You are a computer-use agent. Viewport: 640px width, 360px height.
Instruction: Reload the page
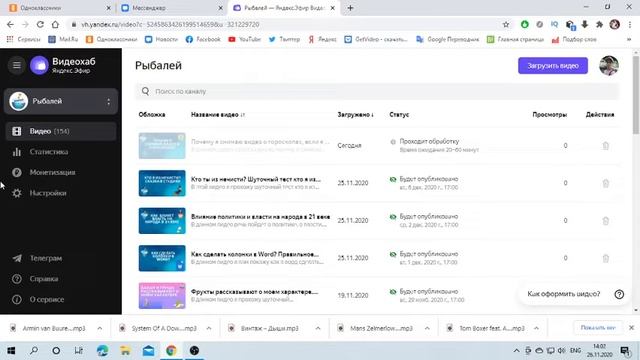40,24
